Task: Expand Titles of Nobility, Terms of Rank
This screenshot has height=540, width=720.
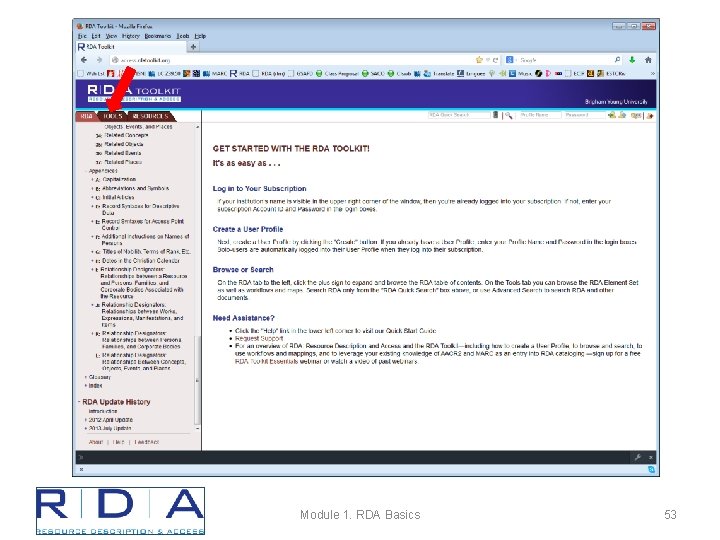Action: [93, 252]
